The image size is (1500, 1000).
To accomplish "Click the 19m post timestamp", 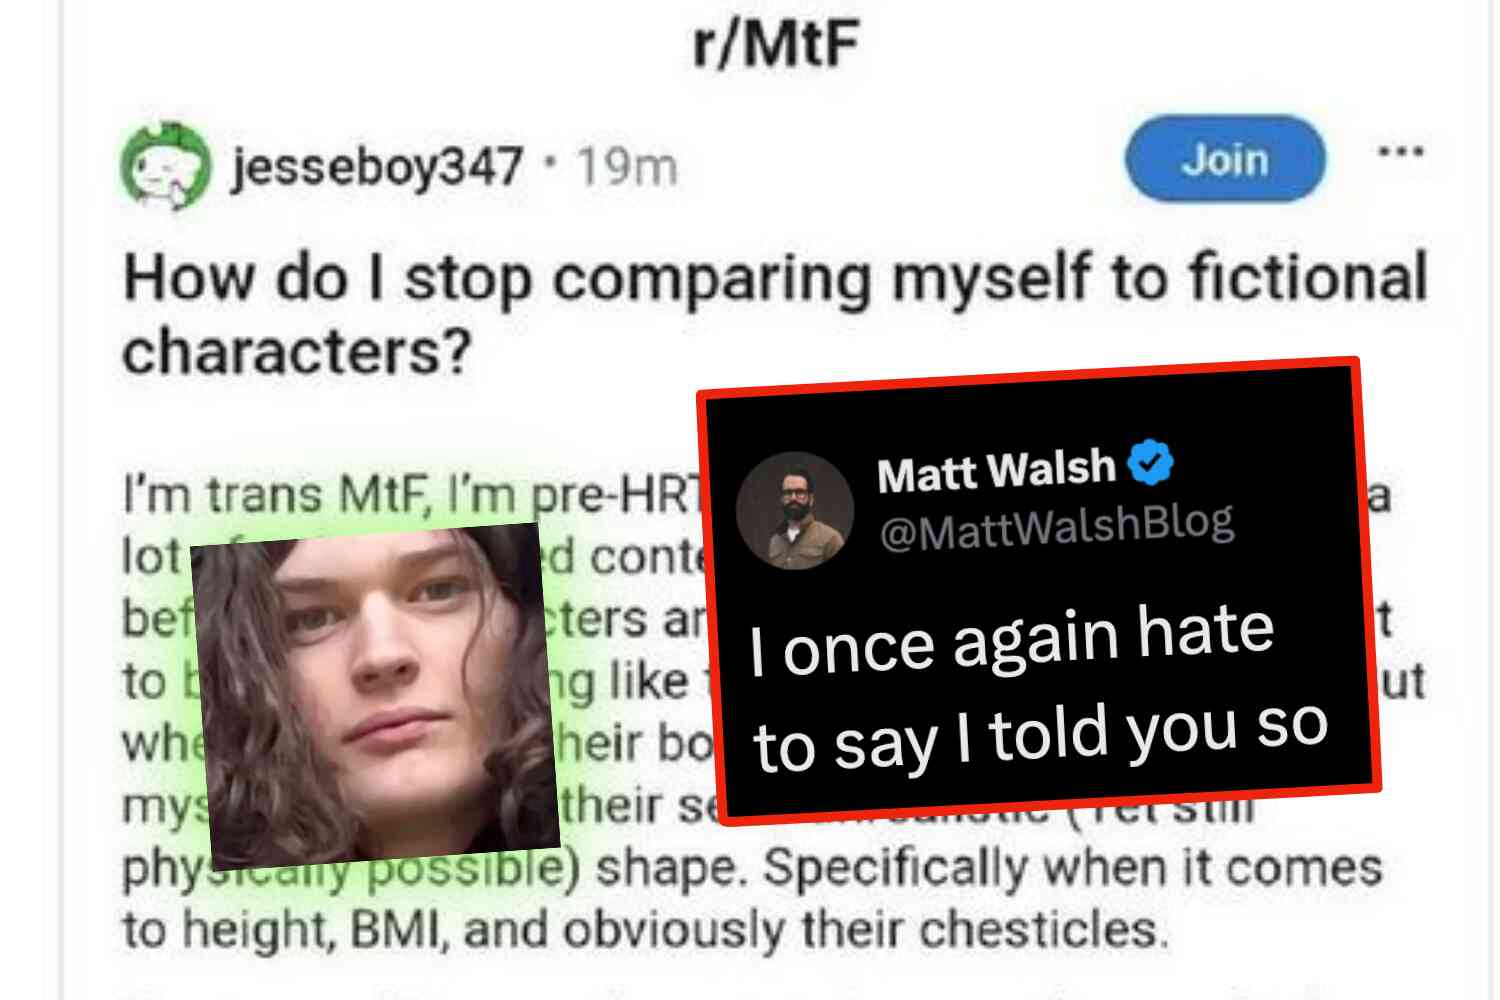I will coord(627,166).
